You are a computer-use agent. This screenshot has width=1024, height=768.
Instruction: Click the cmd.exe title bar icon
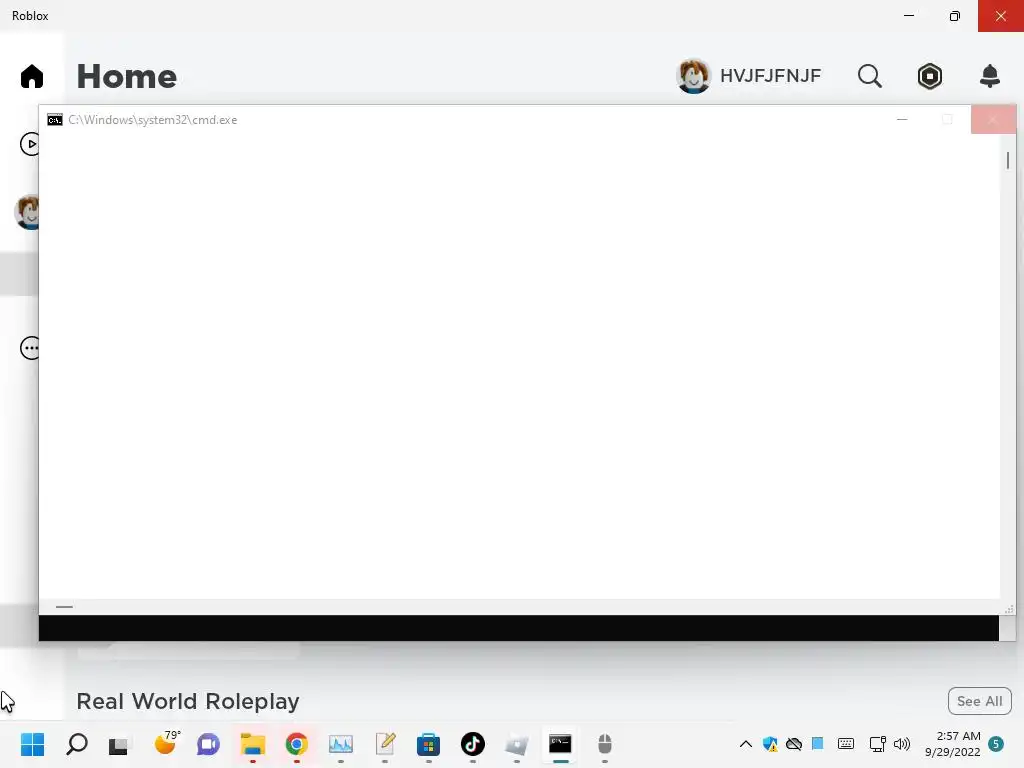pos(55,120)
